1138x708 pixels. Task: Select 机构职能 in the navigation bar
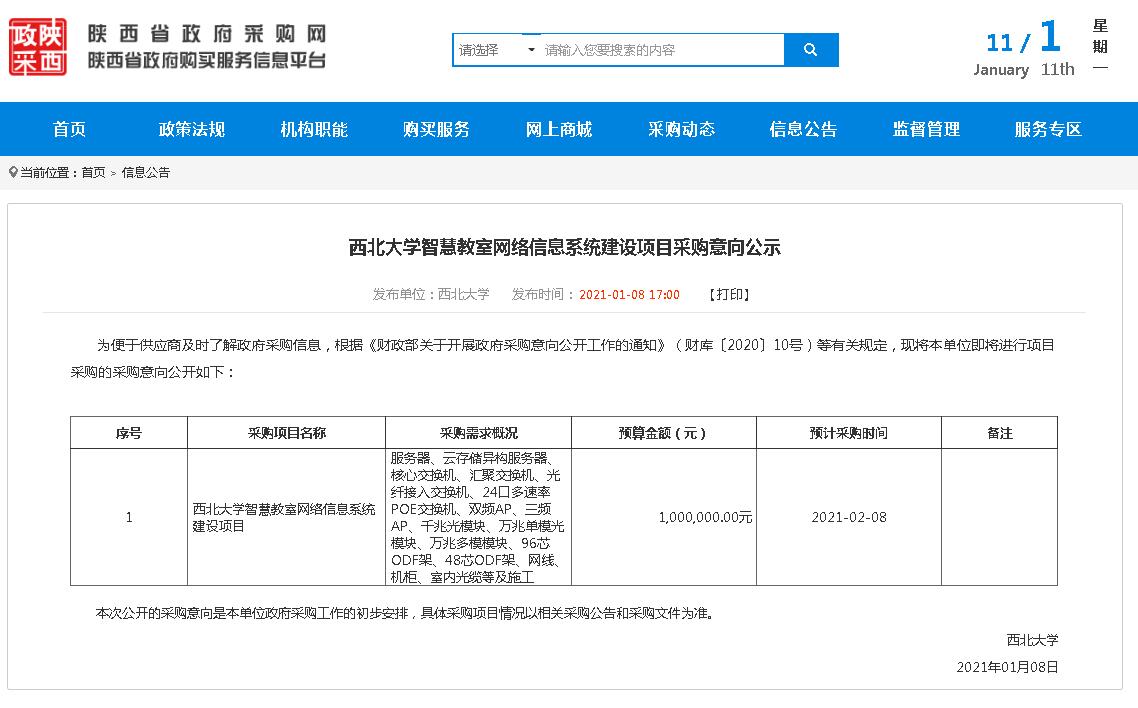click(x=314, y=129)
